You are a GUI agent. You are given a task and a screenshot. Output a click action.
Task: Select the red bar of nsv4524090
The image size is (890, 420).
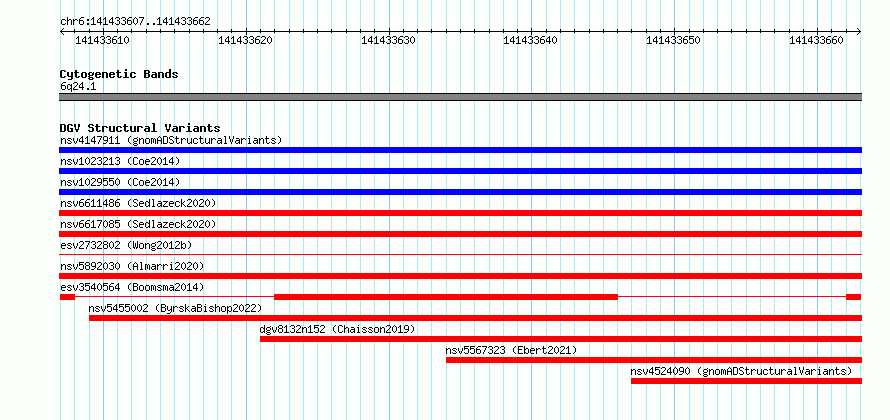746,381
